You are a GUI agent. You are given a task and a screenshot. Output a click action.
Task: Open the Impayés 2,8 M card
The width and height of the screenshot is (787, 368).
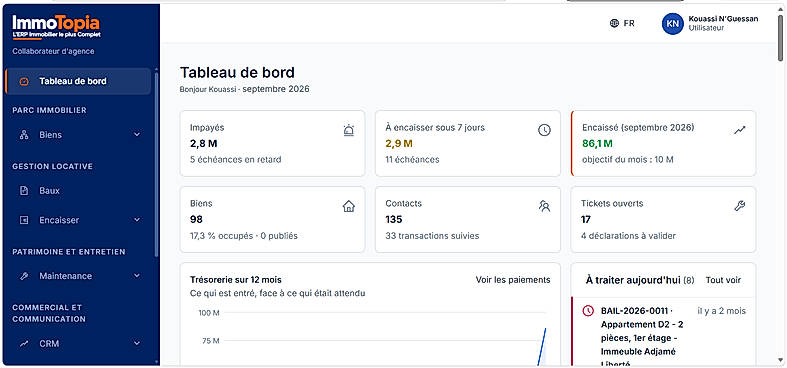tap(272, 144)
